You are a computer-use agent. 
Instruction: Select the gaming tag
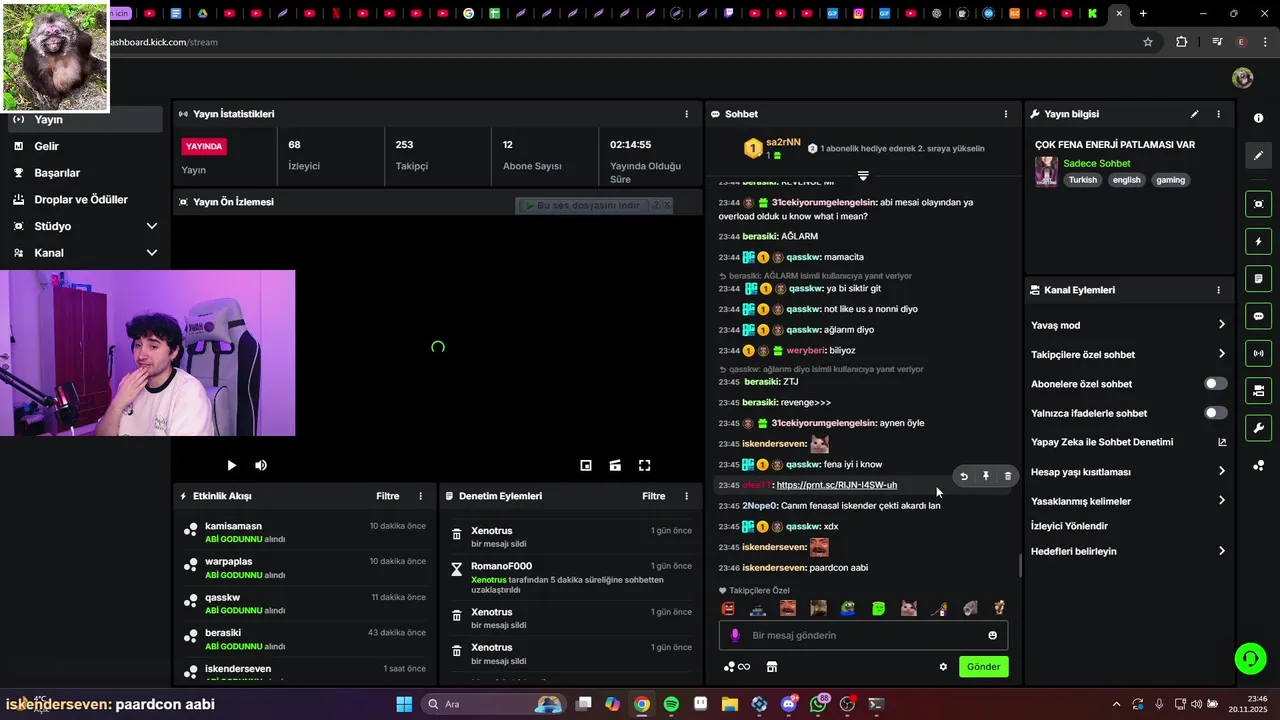pos(1170,180)
